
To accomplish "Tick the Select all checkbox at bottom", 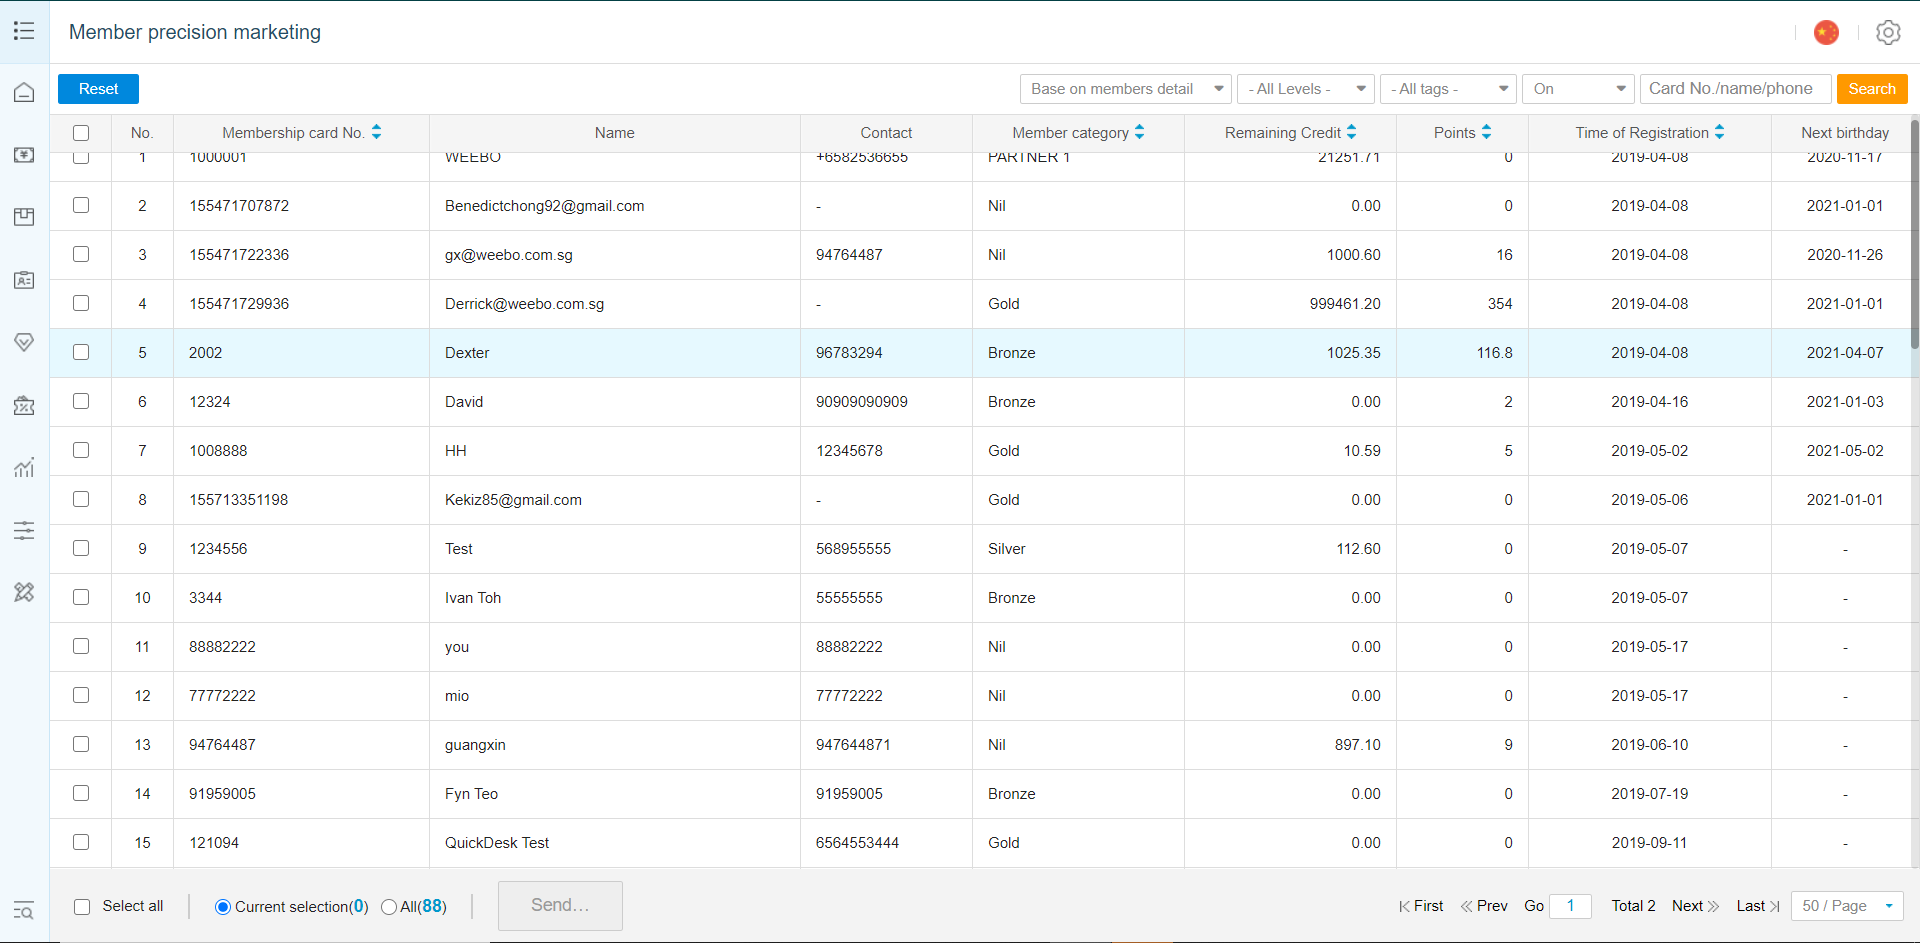I will pyautogui.click(x=82, y=907).
